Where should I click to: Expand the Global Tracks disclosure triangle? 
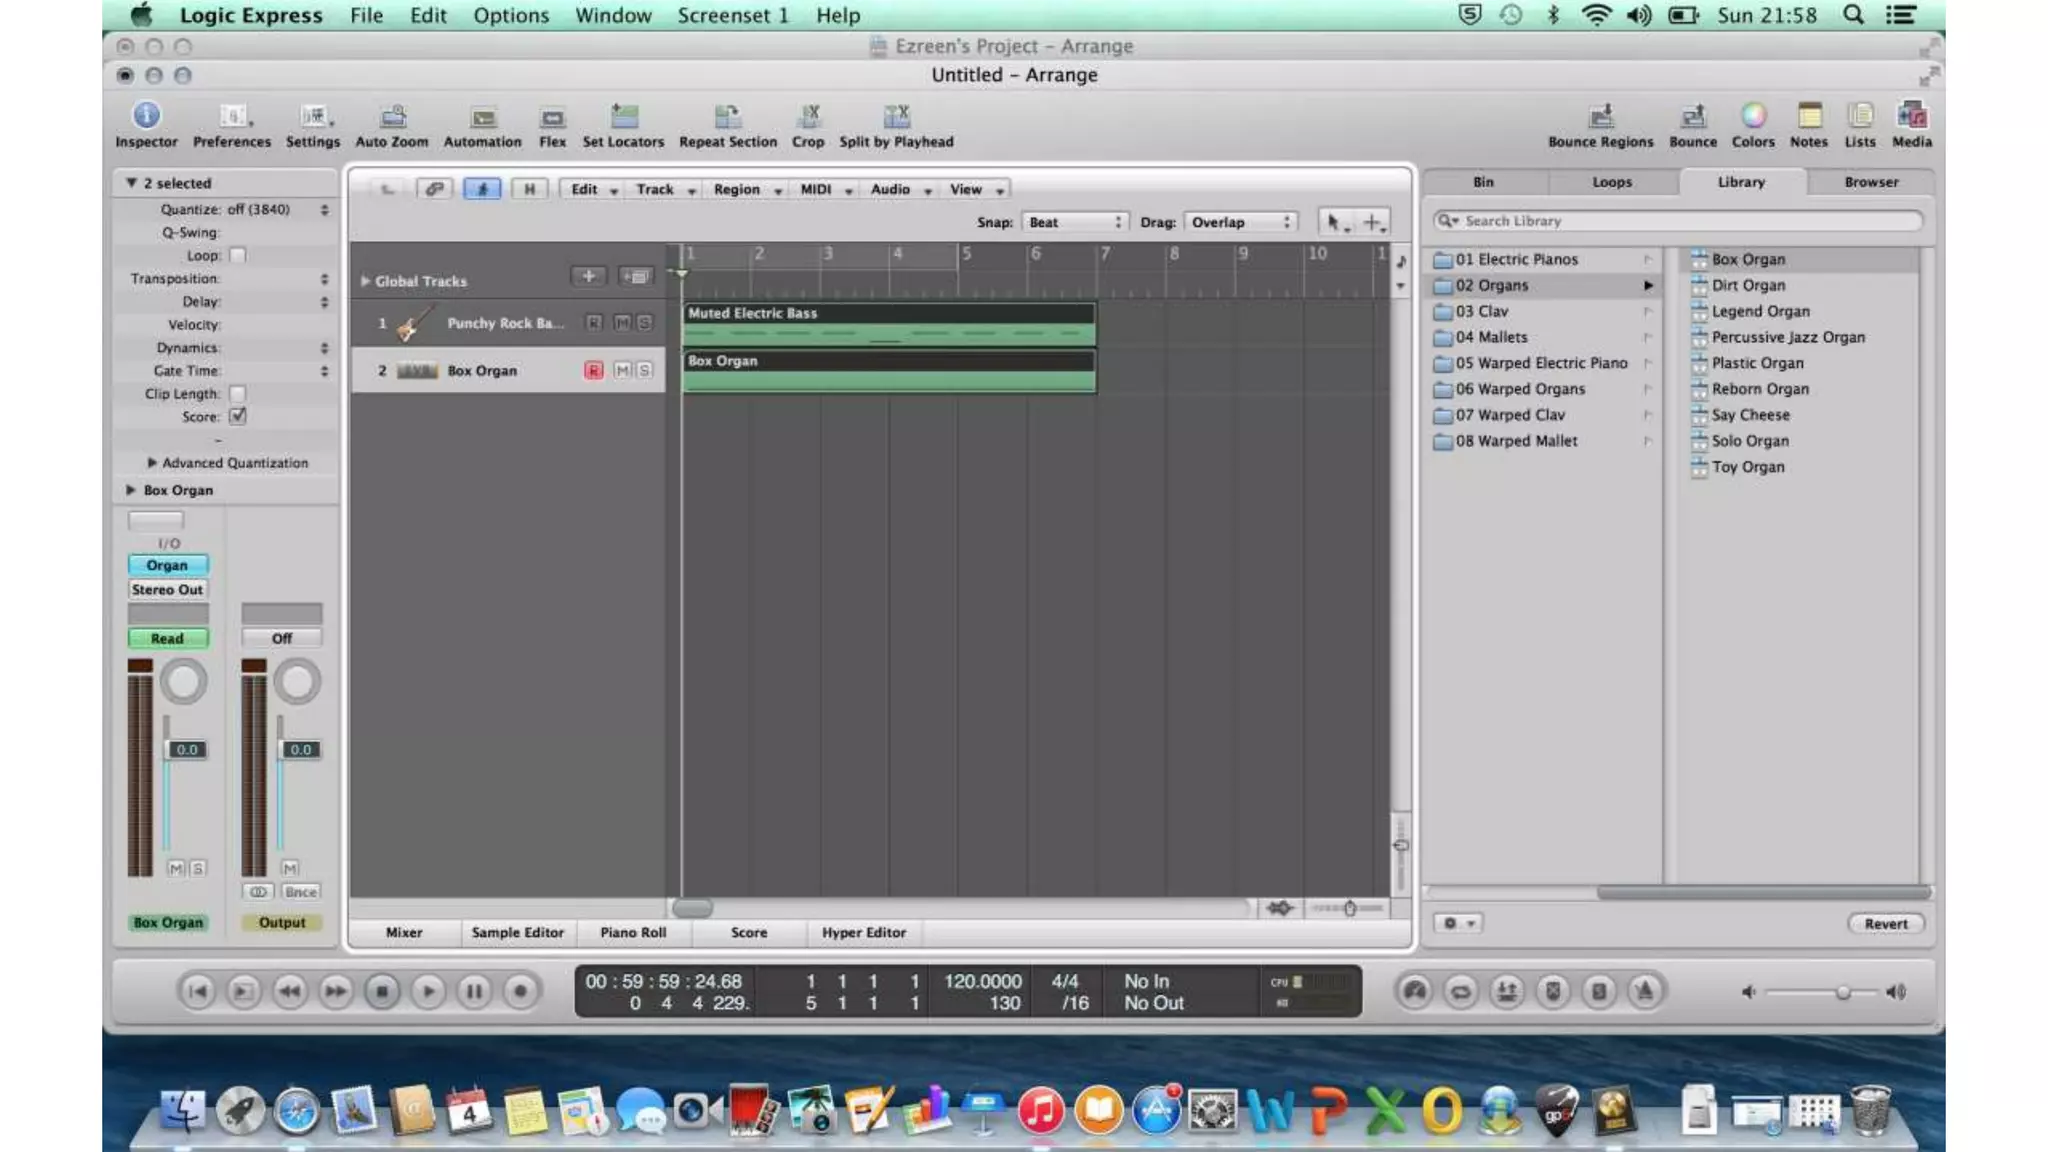tap(365, 281)
